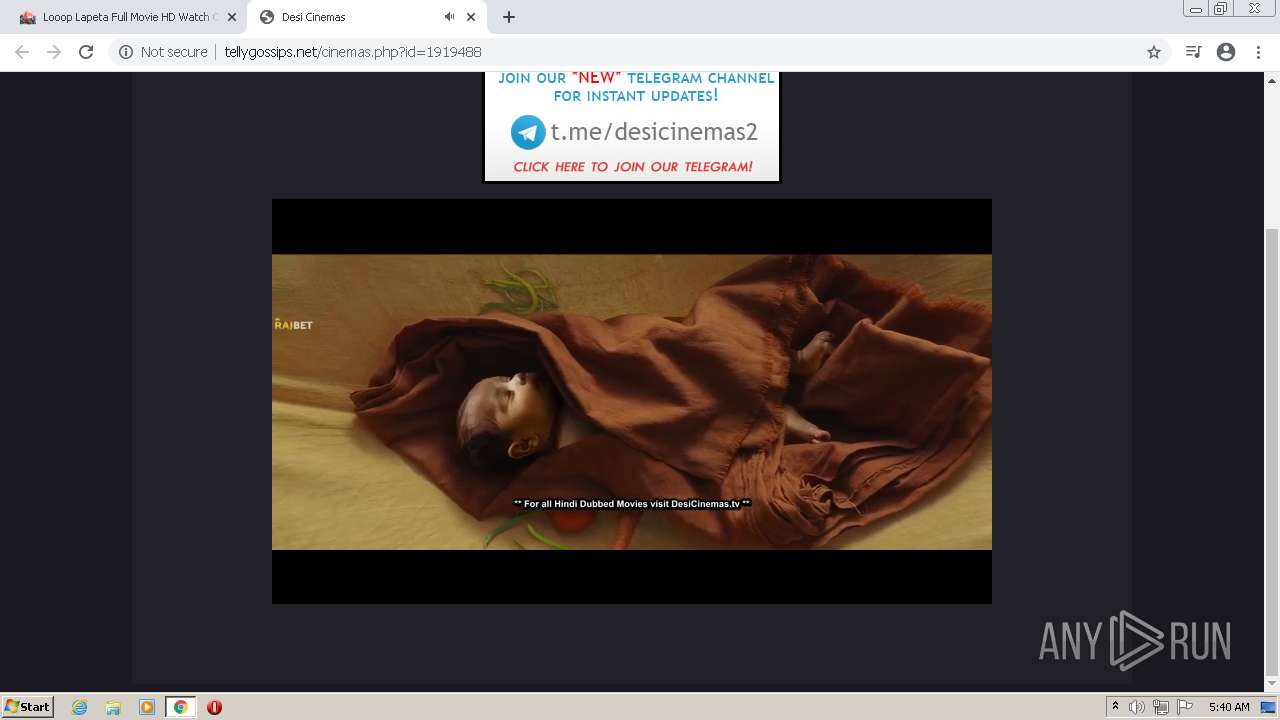Open the Action Center flag icon

(x=1185, y=707)
